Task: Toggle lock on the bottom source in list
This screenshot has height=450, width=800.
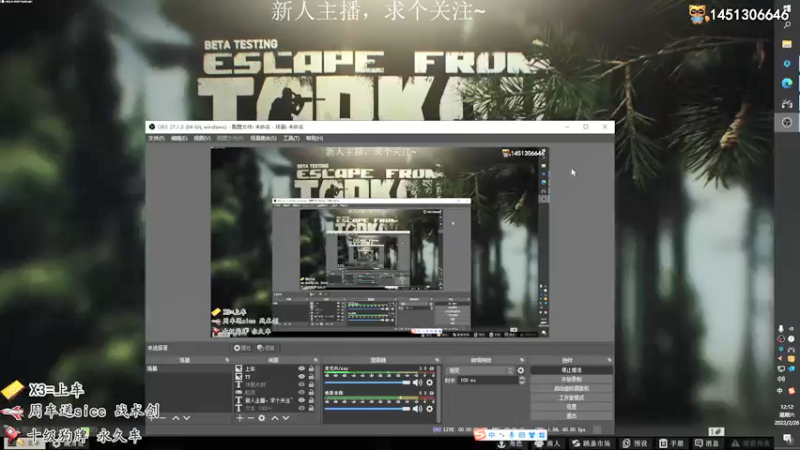Action: 311,408
